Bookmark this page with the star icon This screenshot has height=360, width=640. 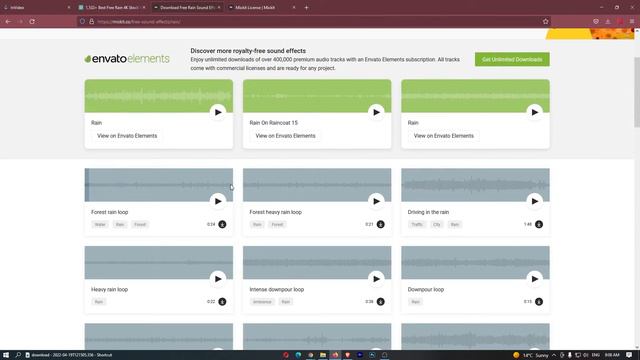[546, 21]
